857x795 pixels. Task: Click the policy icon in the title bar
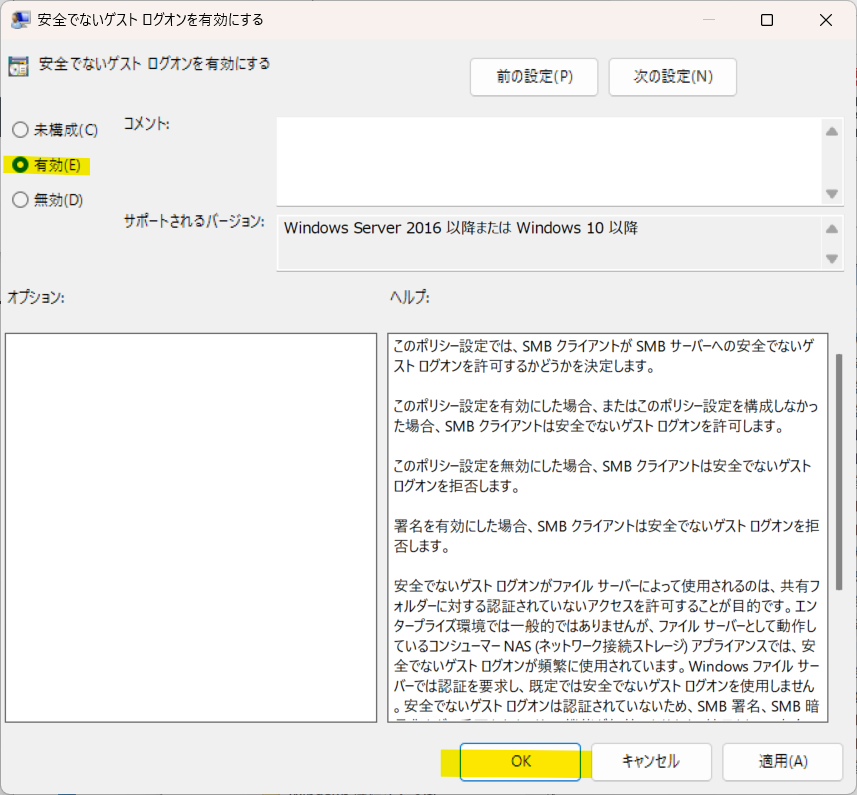(x=20, y=20)
